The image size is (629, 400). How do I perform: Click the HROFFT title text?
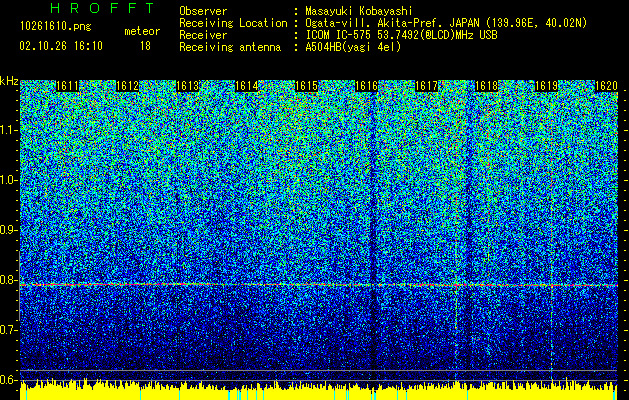103,8
